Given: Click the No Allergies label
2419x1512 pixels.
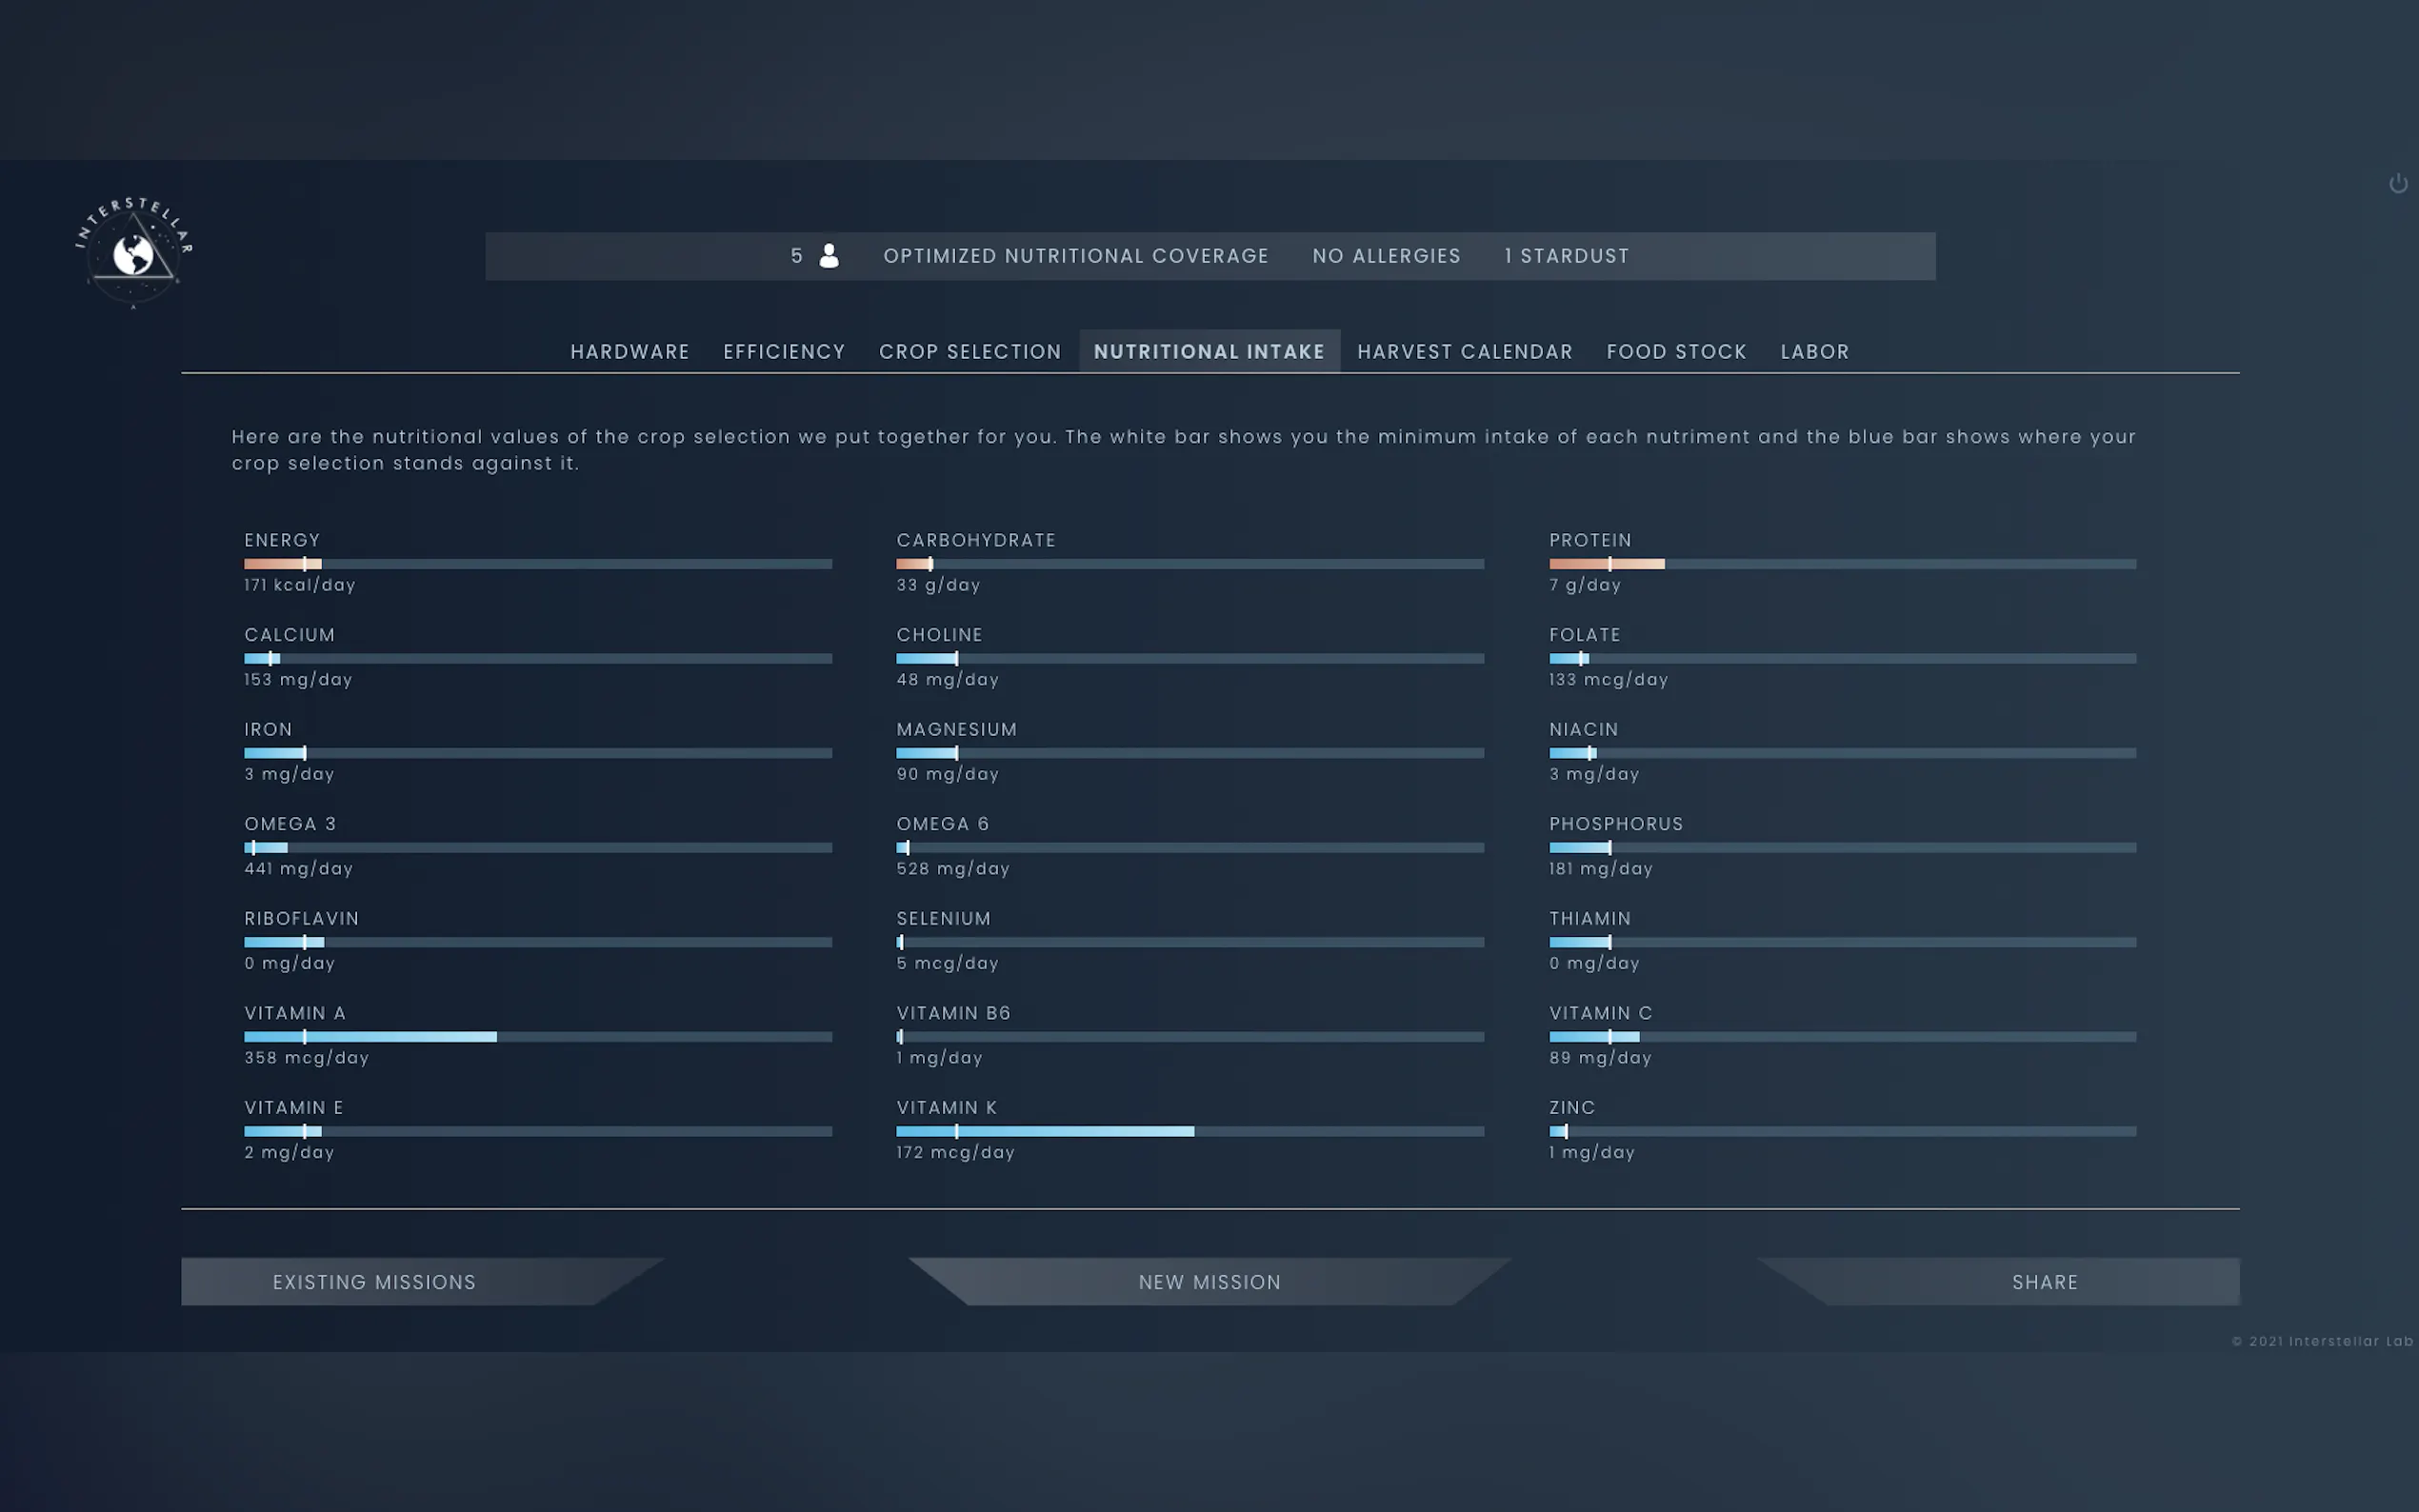Looking at the screenshot, I should click(1386, 256).
